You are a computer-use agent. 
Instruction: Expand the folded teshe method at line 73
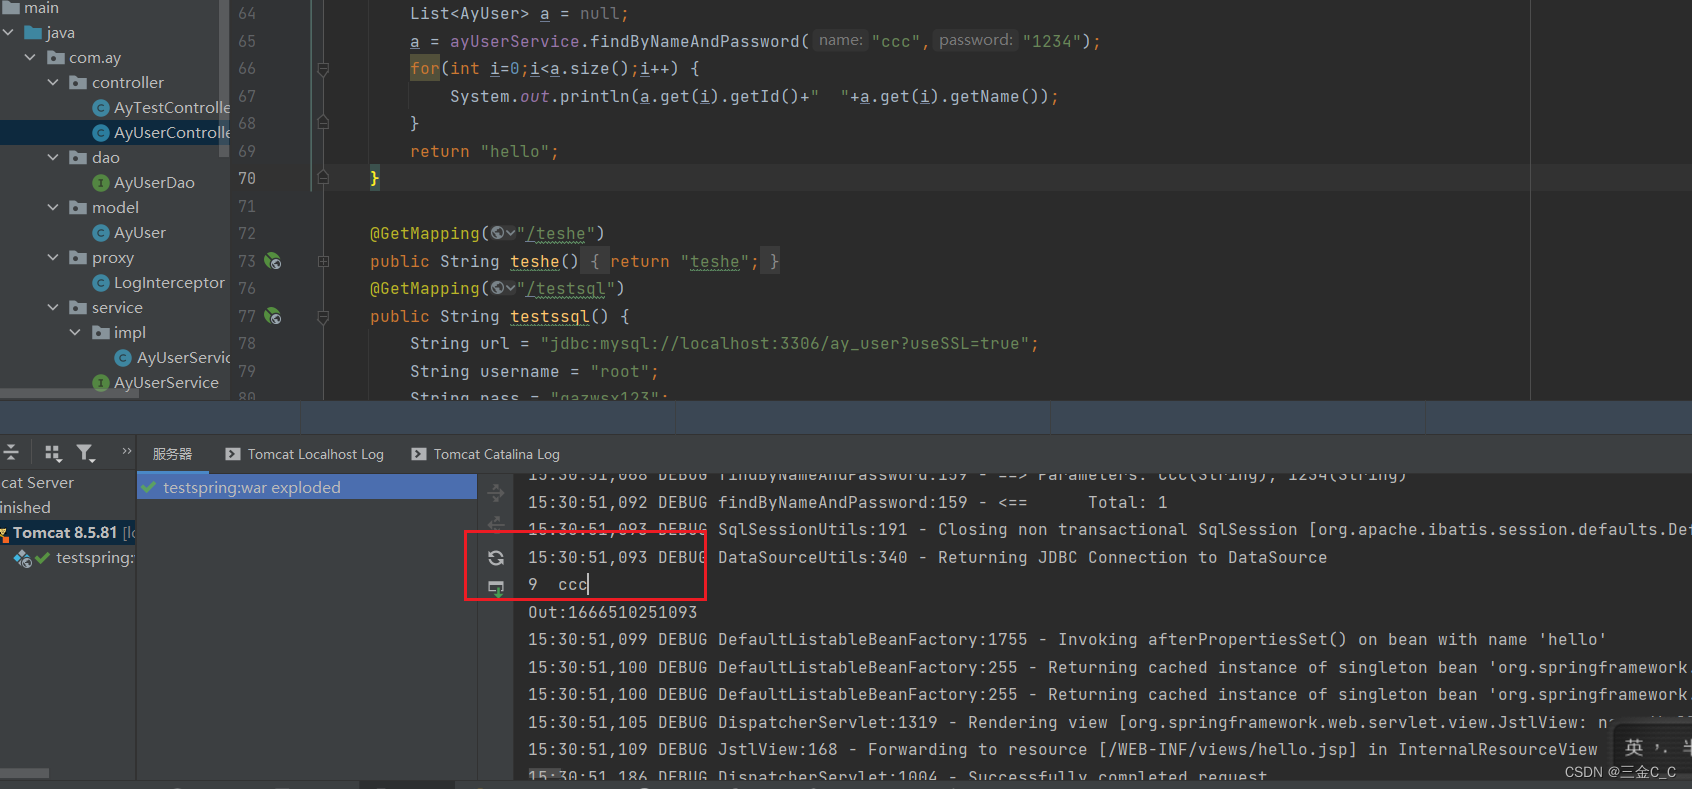(x=323, y=261)
